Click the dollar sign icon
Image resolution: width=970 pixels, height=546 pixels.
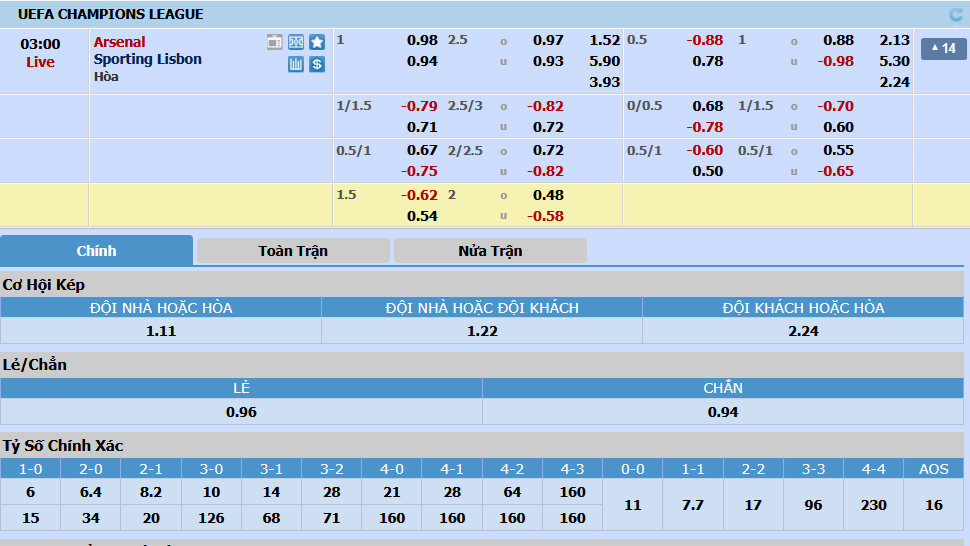pos(317,64)
